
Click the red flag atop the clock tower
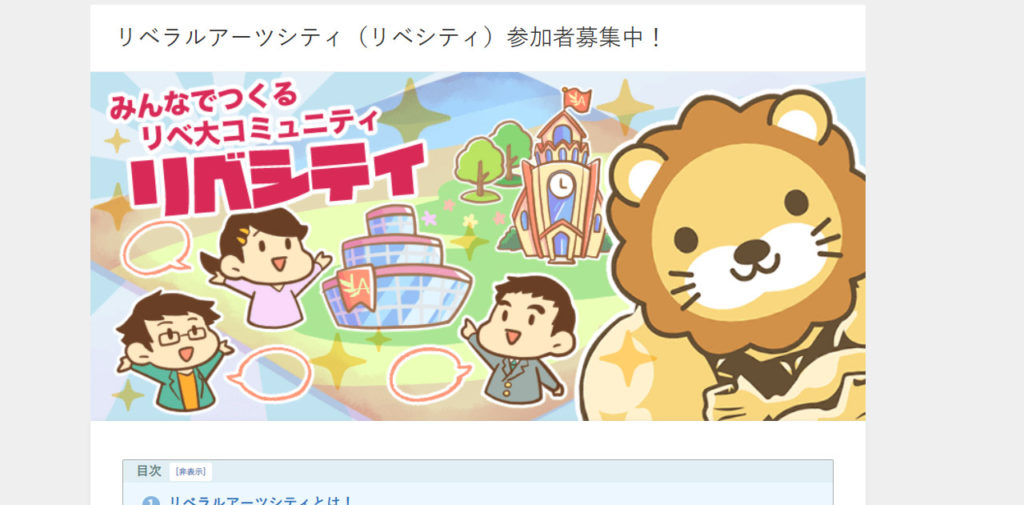pos(576,99)
